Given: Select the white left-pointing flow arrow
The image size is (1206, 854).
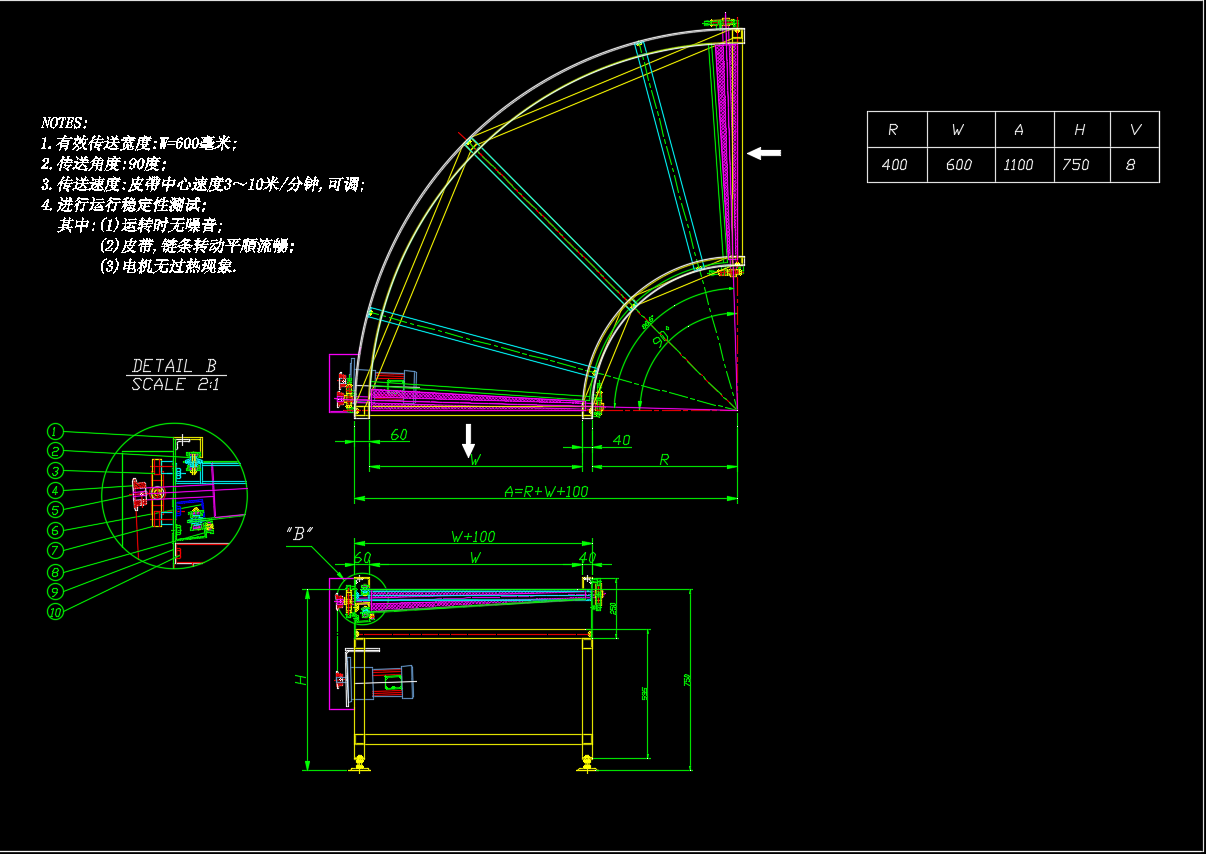Looking at the screenshot, I should click(764, 153).
